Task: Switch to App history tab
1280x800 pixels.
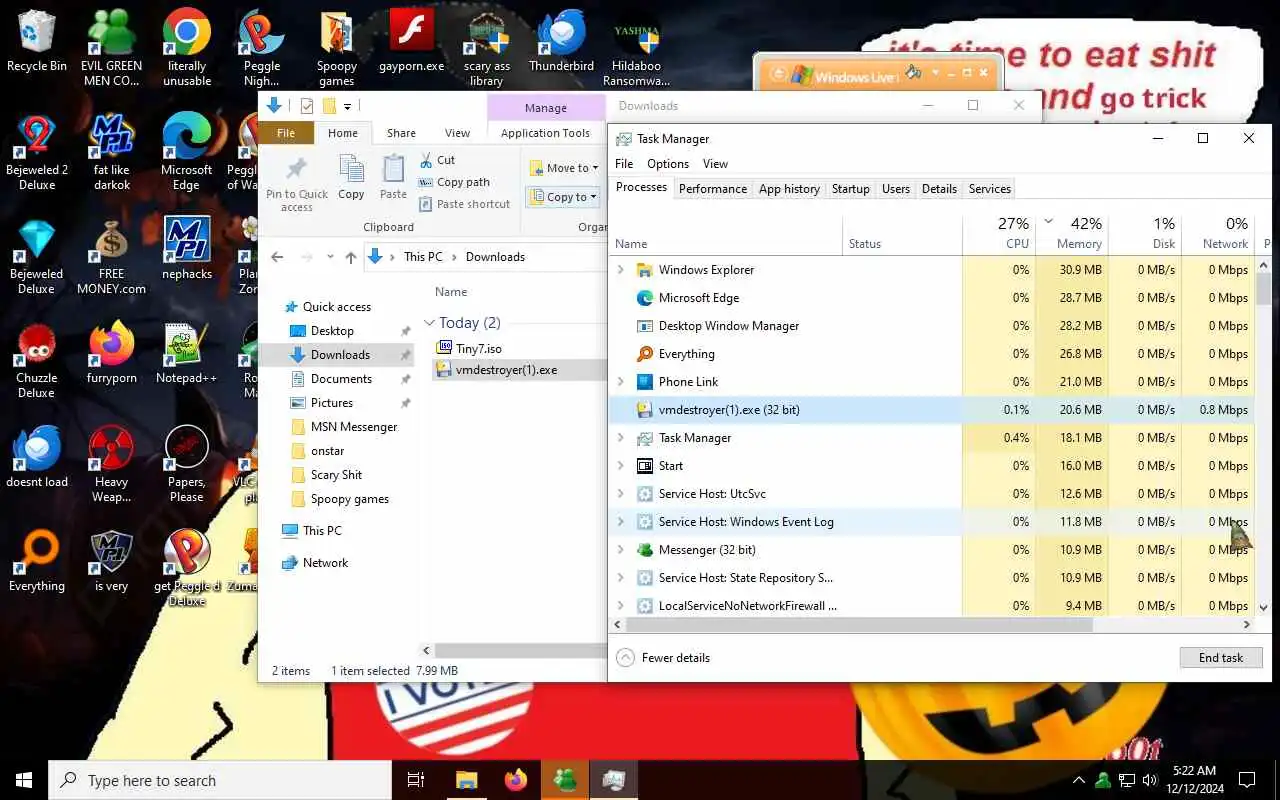Action: click(x=789, y=188)
